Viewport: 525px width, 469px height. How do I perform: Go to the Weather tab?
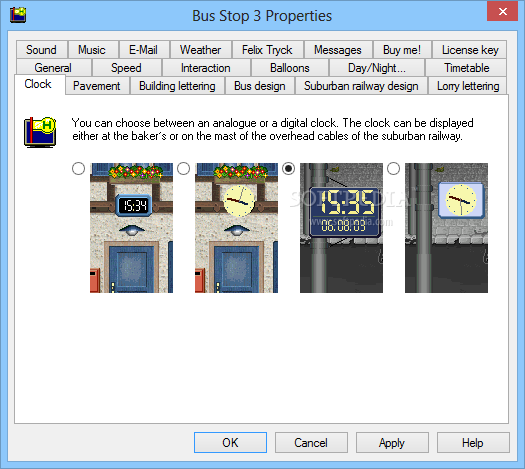[x=201, y=50]
